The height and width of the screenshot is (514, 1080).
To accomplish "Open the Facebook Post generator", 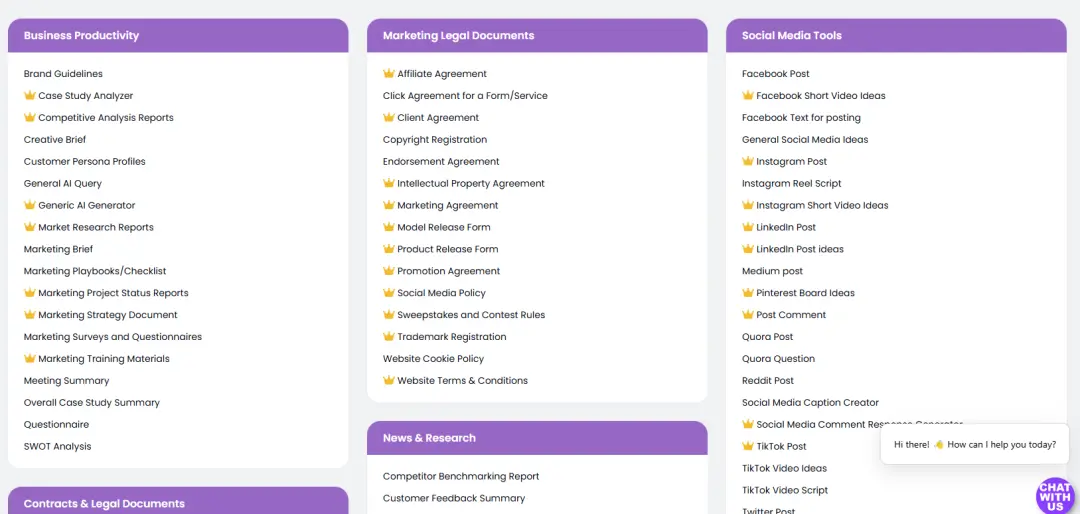I will pos(776,74).
